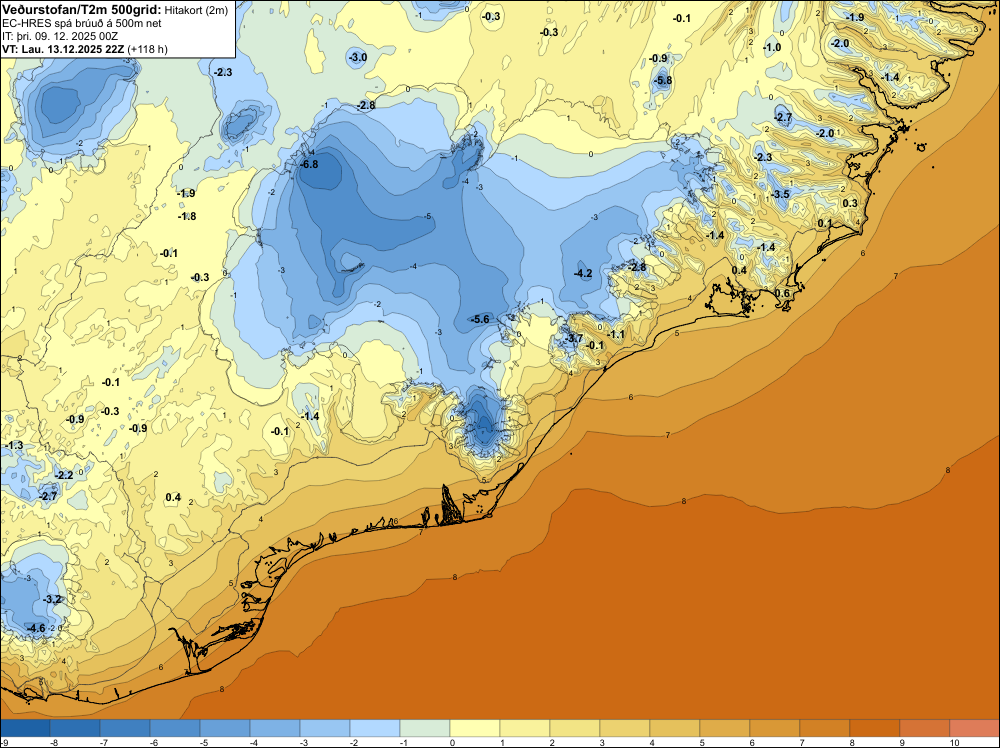Click legend swatch between -5 and -4
This screenshot has height=748, width=1000.
click(225, 728)
